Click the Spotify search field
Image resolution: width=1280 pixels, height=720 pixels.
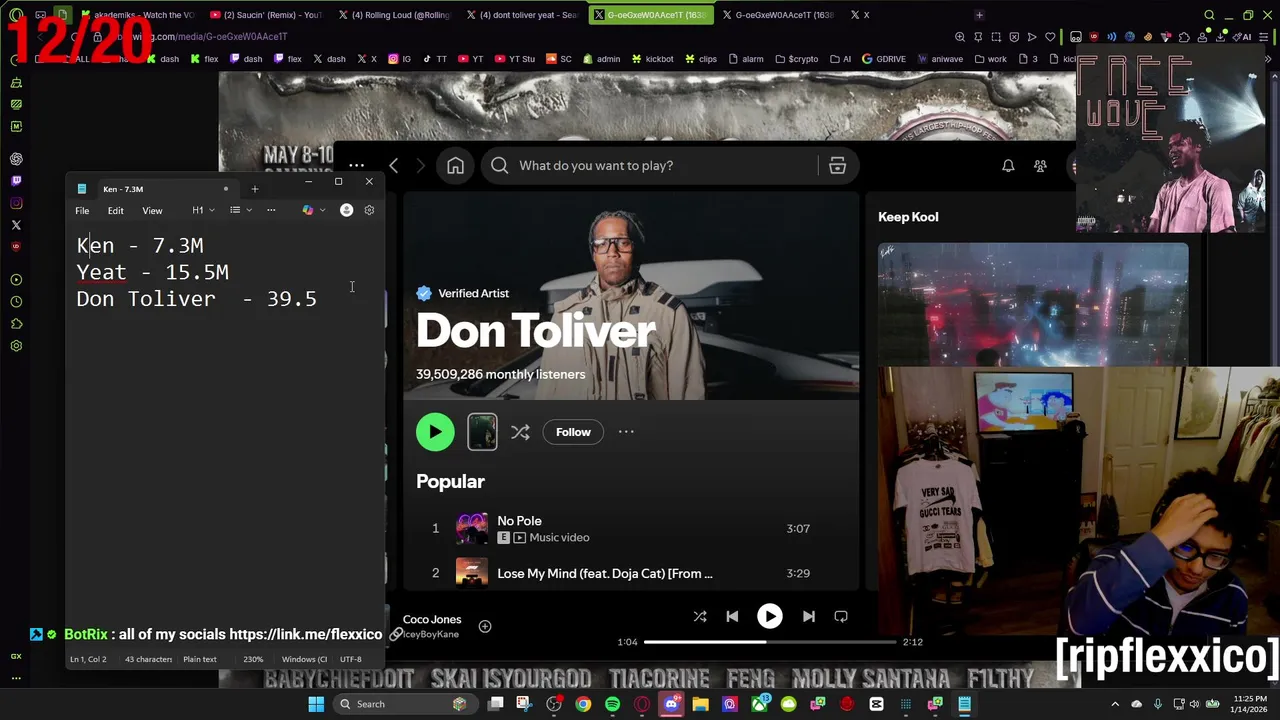coord(650,166)
